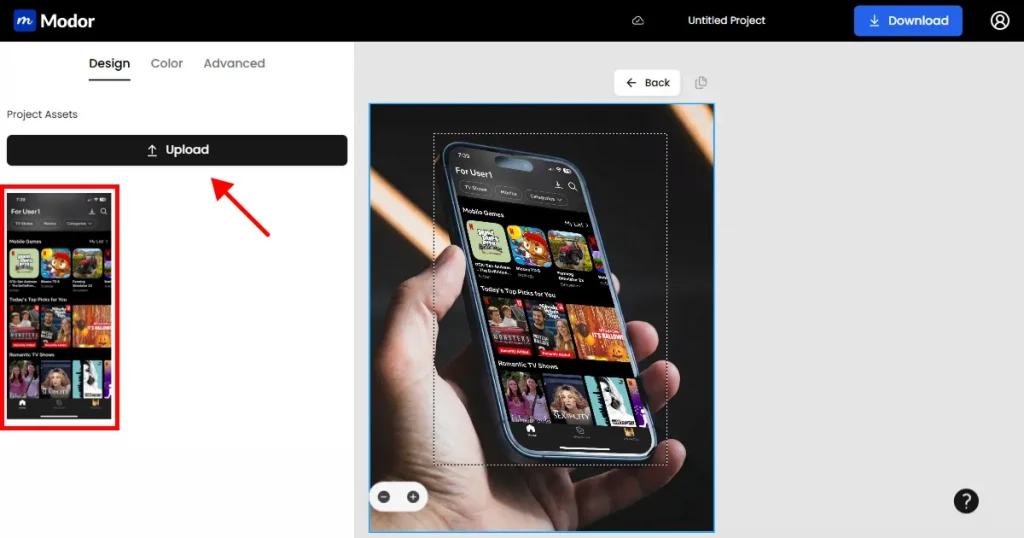Screen dimensions: 1024x538
Task: Open help via the question mark icon
Action: click(965, 501)
